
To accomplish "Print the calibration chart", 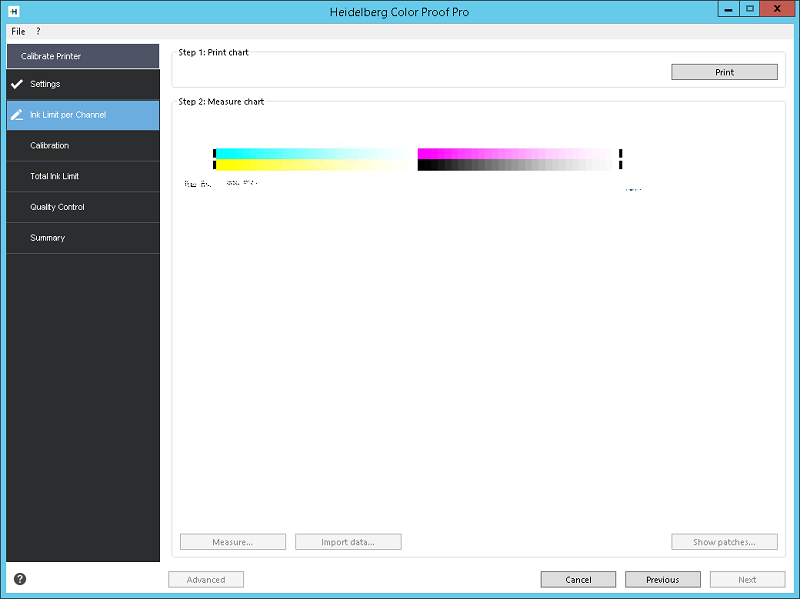I will point(723,71).
